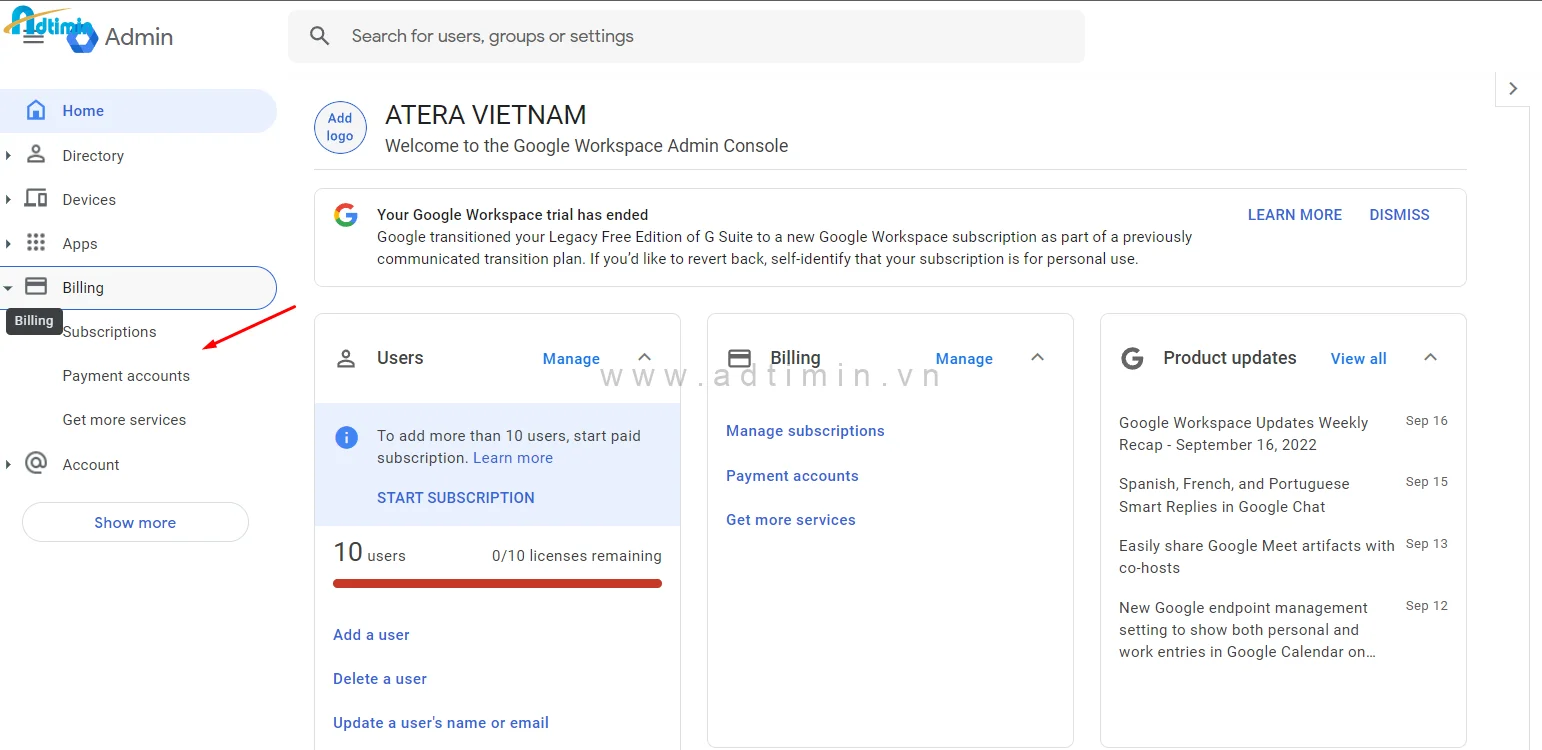Select Home in the sidebar
The image size is (1542, 750).
pyautogui.click(x=138, y=111)
